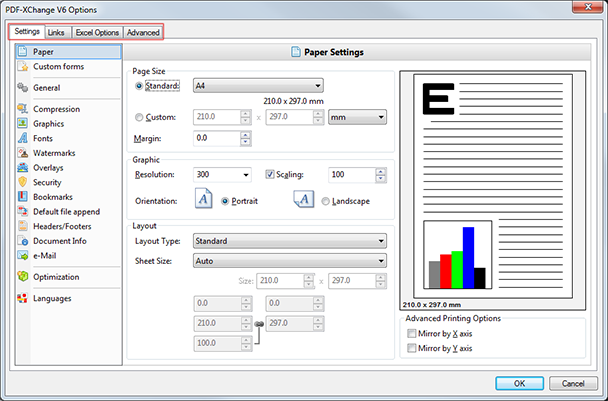Toggle the Scaling checkbox
608x401 pixels.
pos(270,175)
